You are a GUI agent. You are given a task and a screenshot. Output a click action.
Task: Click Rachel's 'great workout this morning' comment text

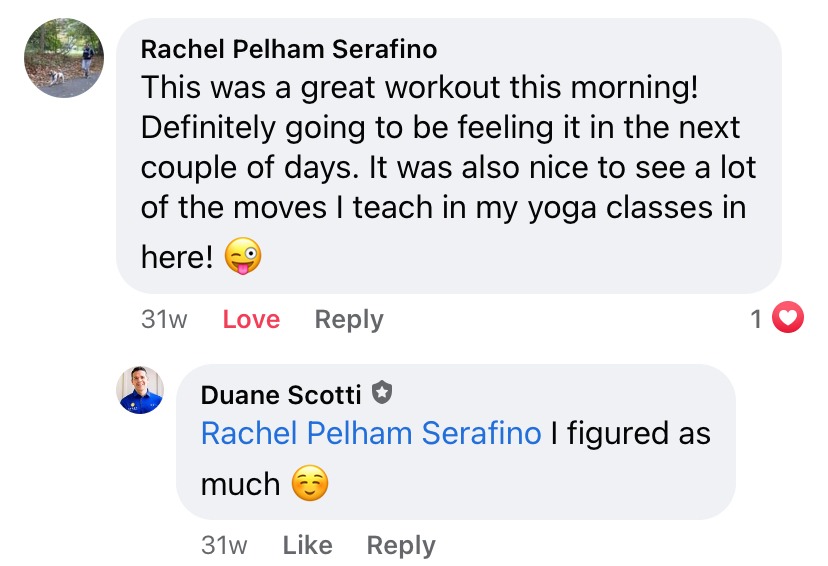tap(419, 89)
